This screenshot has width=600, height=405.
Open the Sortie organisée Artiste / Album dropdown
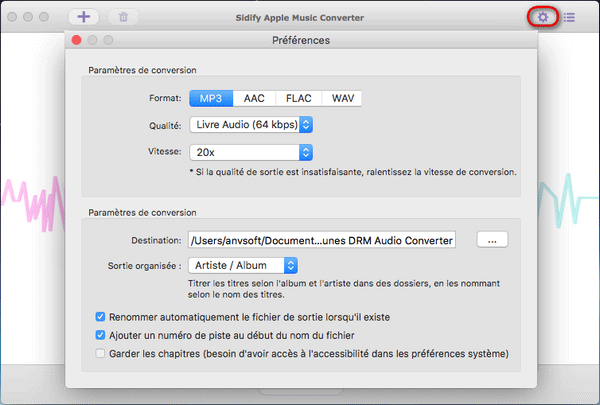coord(243,265)
